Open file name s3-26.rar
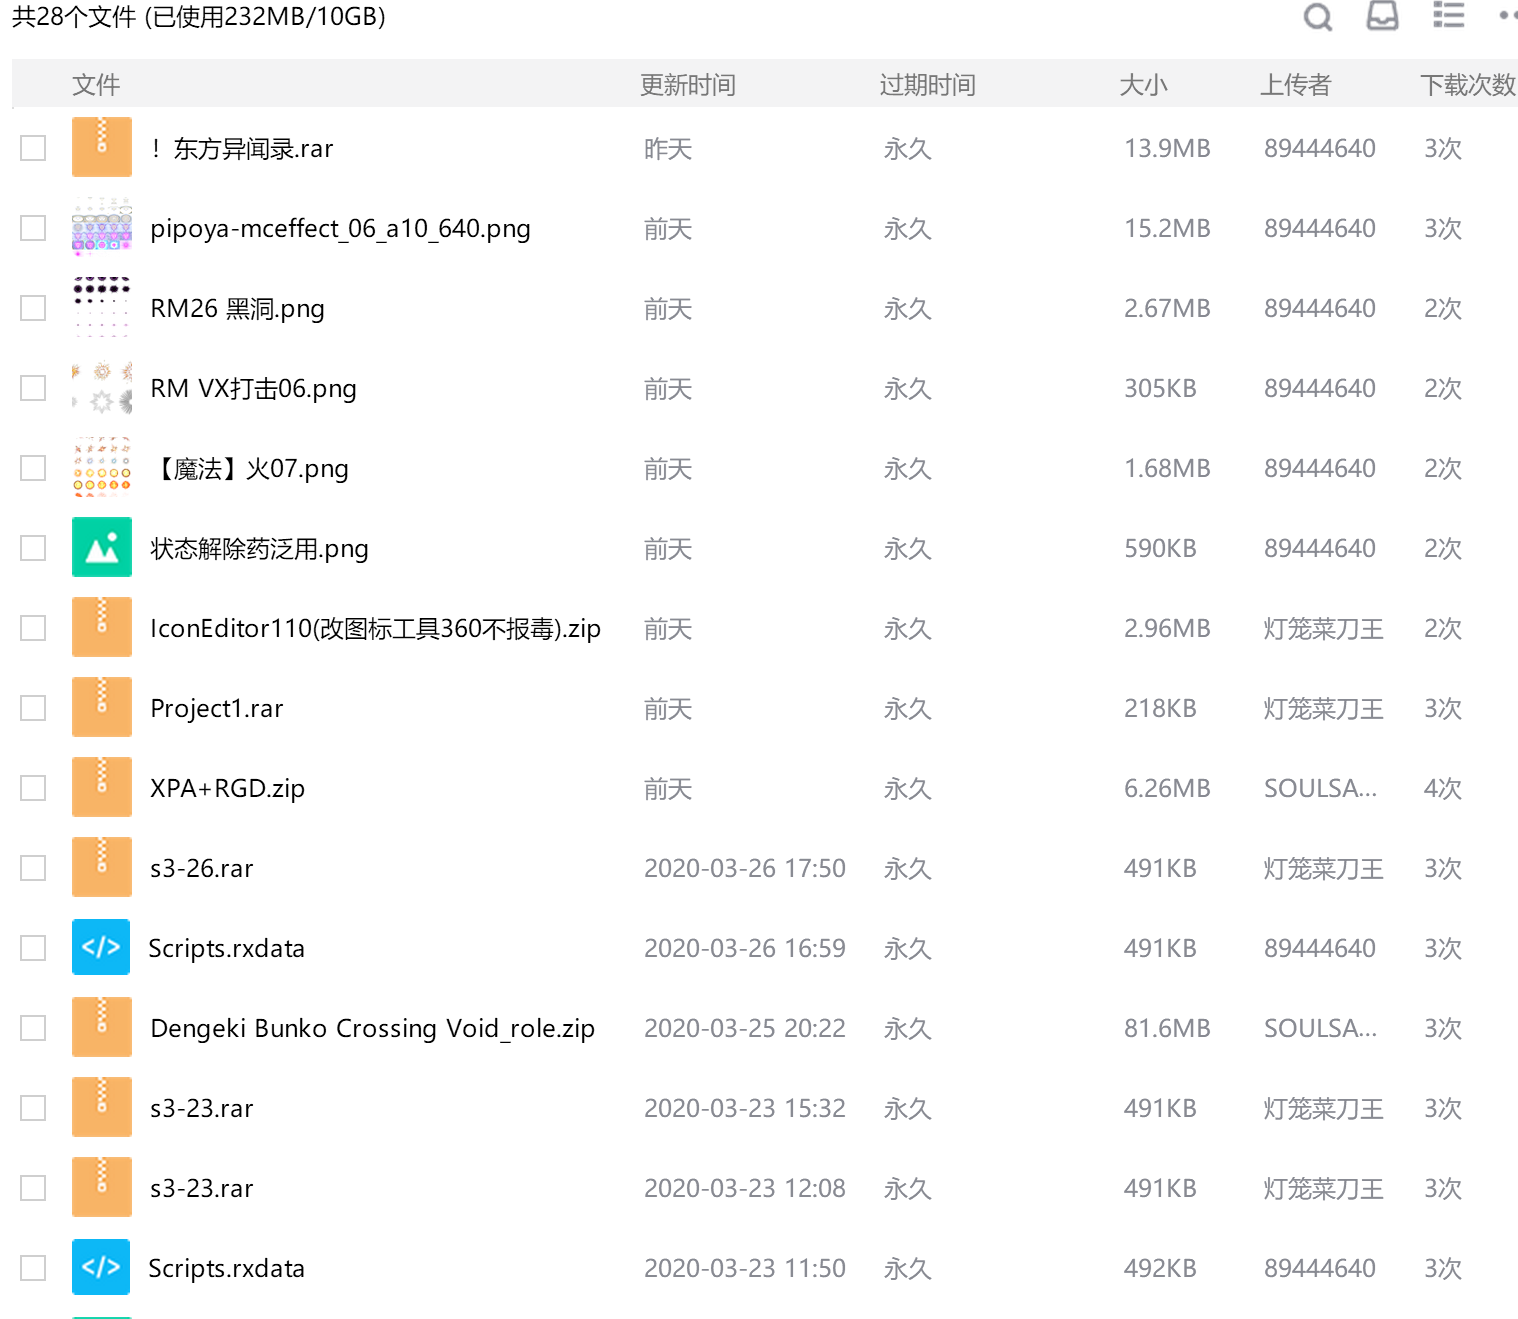1518x1319 pixels. pyautogui.click(x=201, y=868)
